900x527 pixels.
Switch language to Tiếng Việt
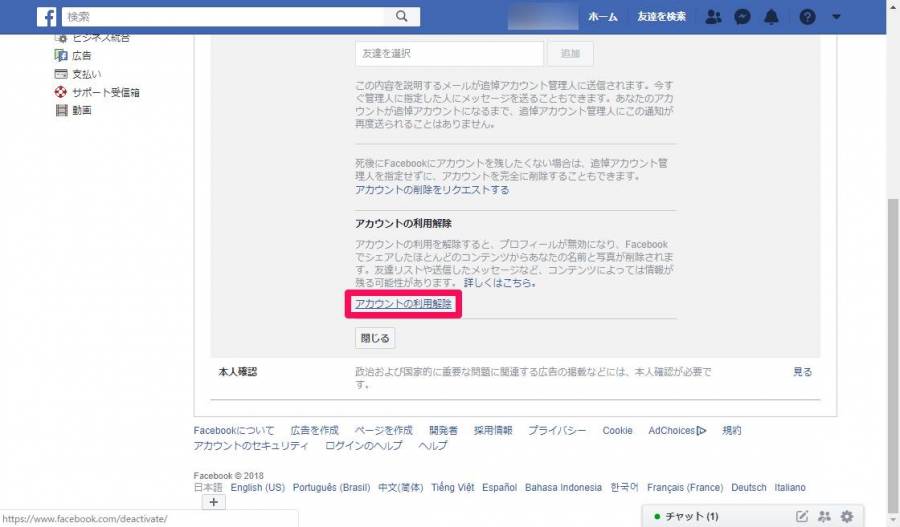pyautogui.click(x=452, y=487)
